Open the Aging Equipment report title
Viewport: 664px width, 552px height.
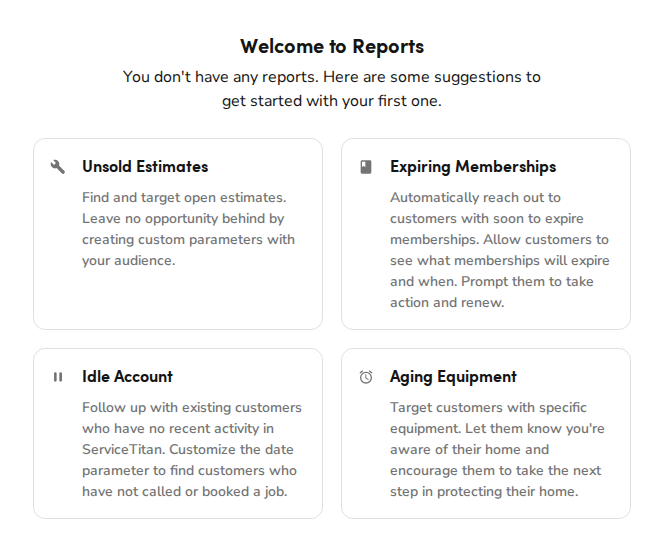(x=453, y=377)
